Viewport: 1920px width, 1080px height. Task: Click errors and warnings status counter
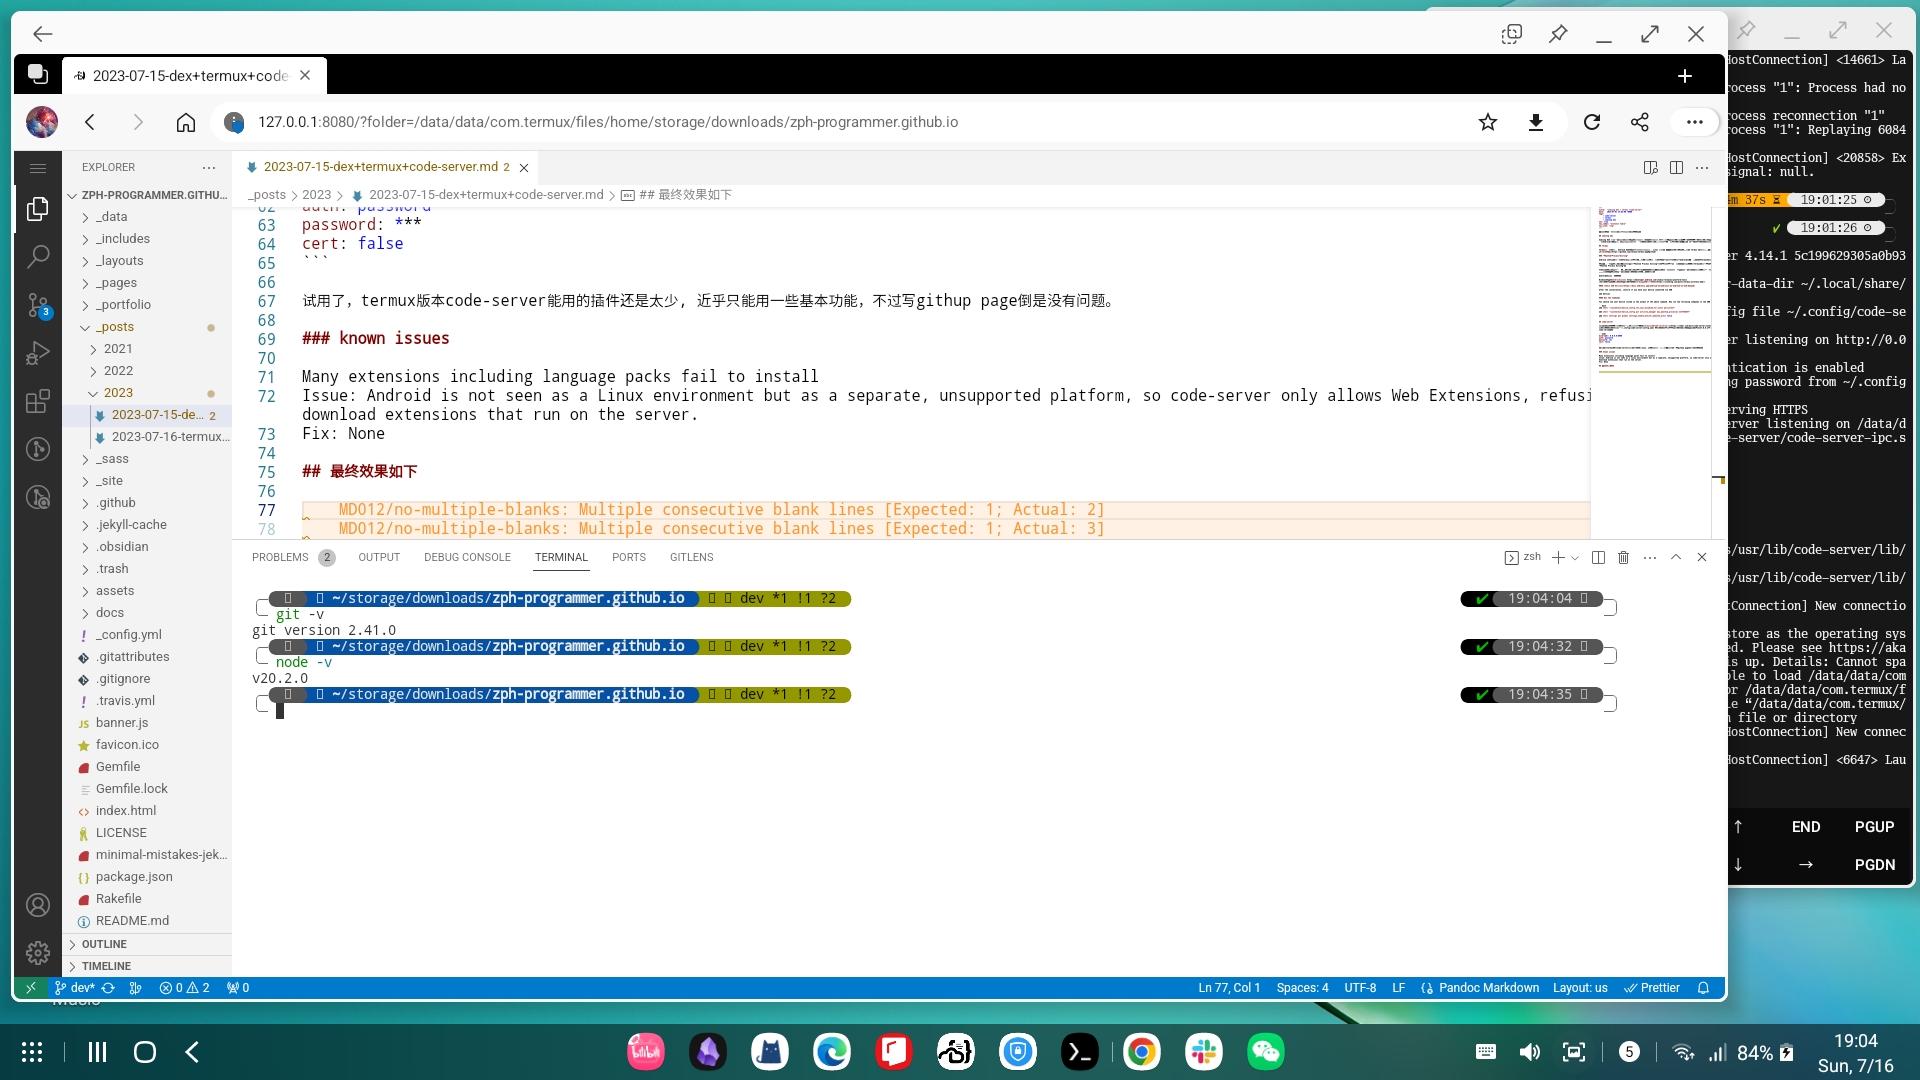click(184, 988)
